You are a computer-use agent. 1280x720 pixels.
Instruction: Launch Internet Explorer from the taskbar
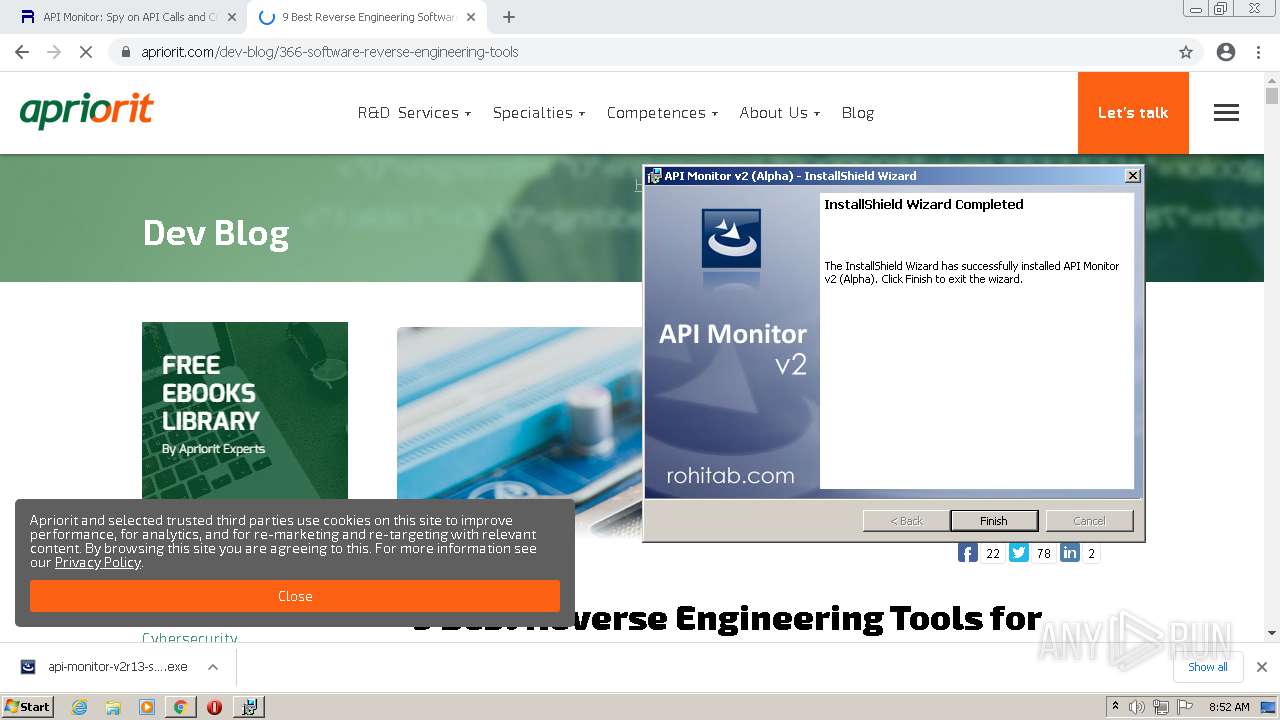tap(79, 707)
